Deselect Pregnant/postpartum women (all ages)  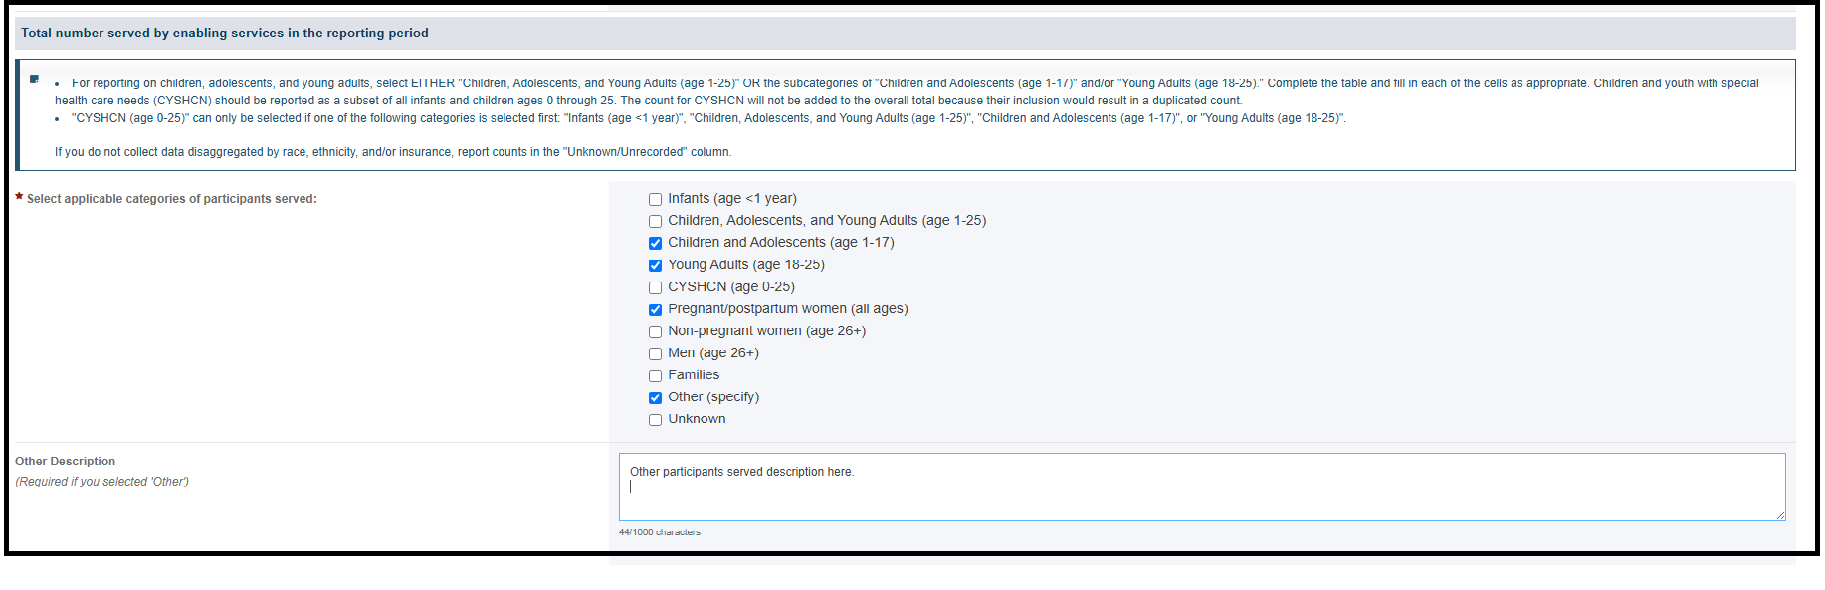click(655, 309)
